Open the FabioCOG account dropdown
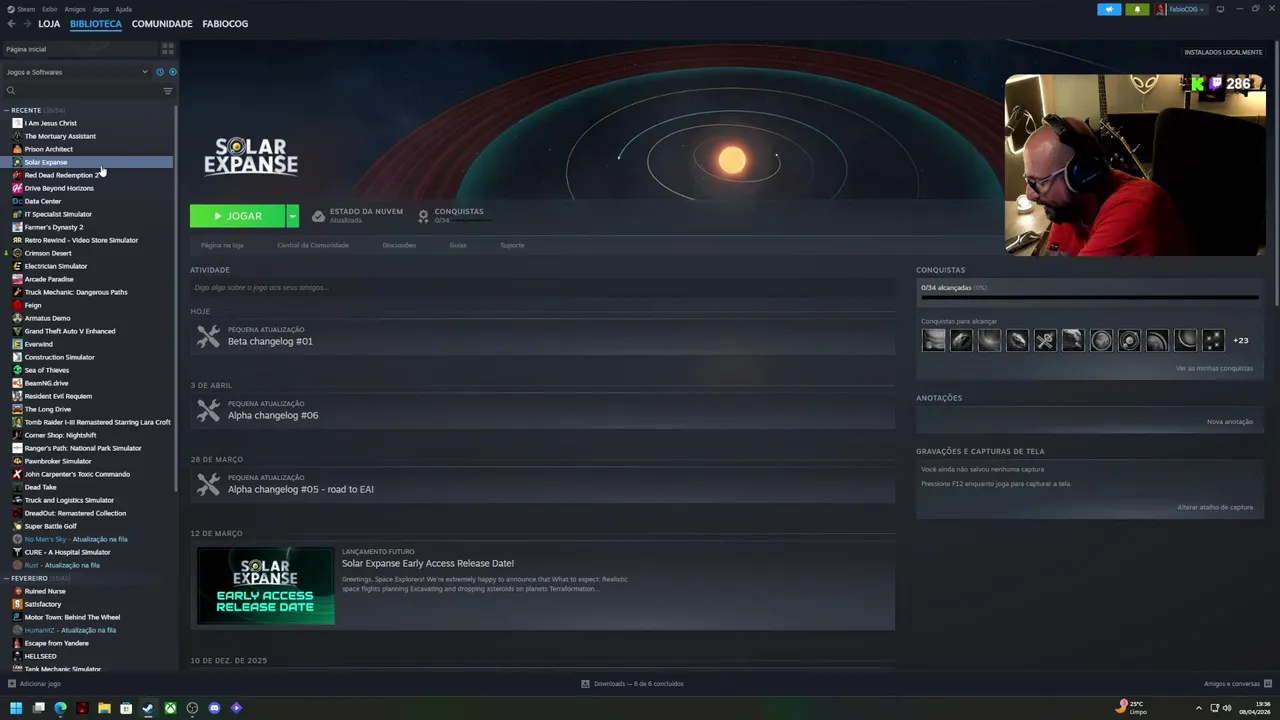The height and width of the screenshot is (720, 1280). click(1181, 9)
